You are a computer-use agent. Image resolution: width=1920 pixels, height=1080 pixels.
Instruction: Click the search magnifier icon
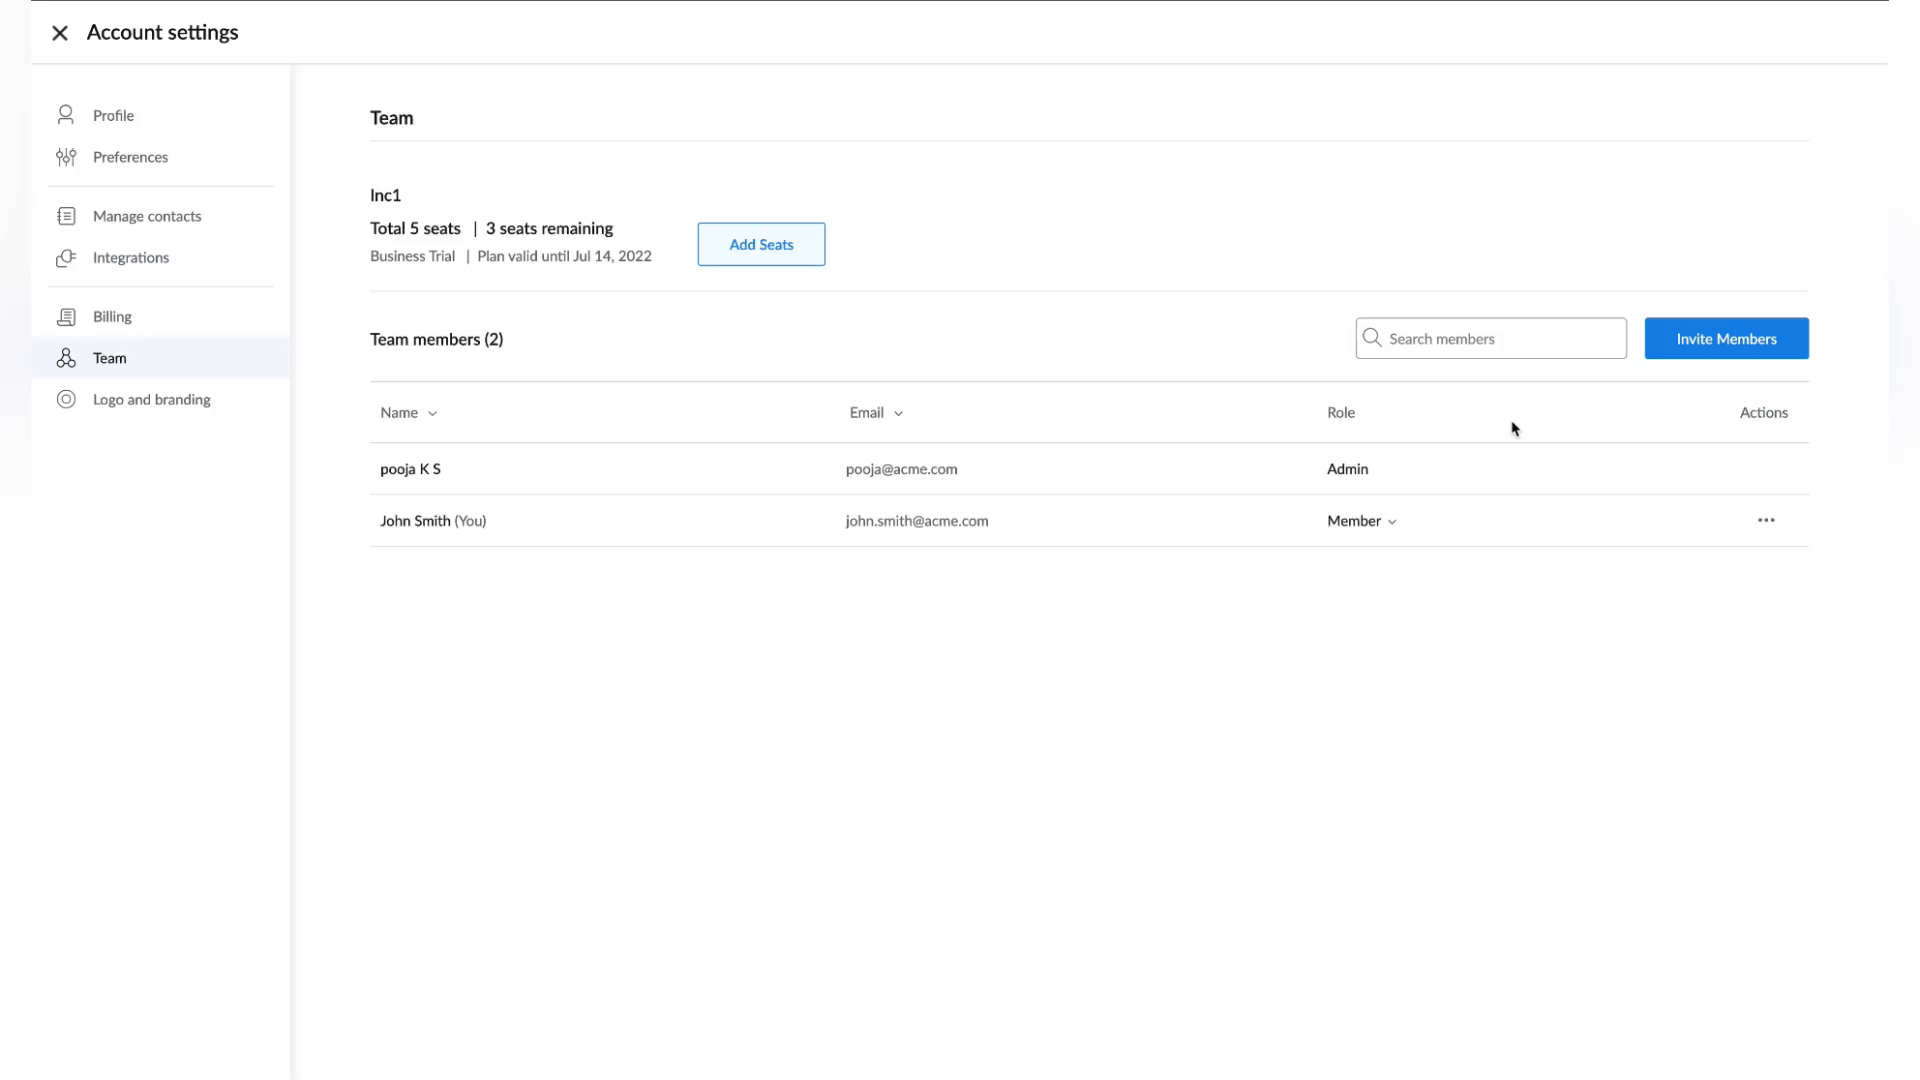(x=1372, y=338)
